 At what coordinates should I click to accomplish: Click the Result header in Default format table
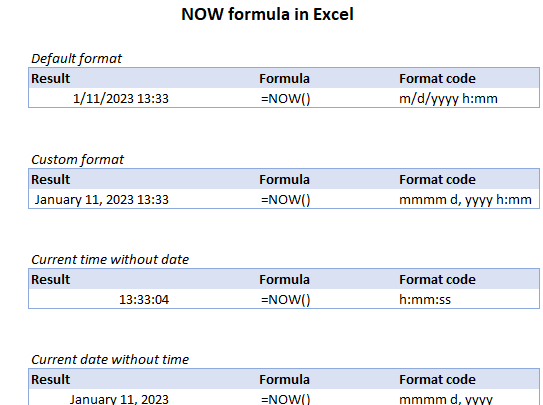(51, 79)
